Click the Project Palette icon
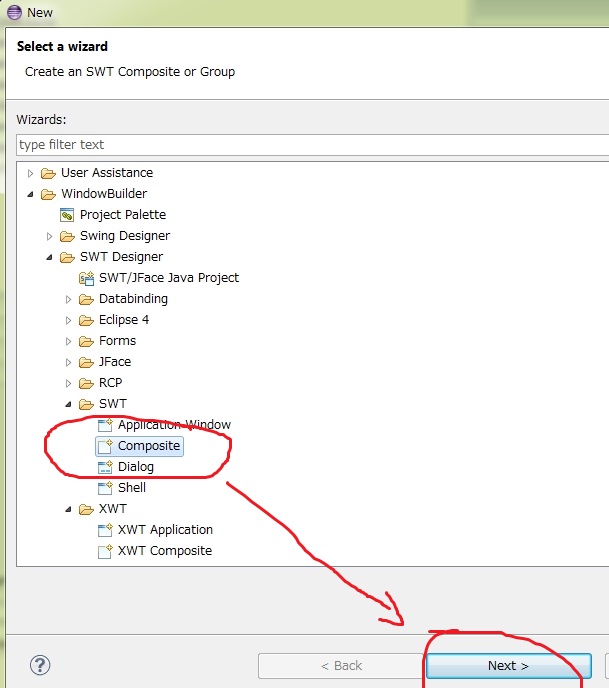The image size is (609, 688). [67, 215]
